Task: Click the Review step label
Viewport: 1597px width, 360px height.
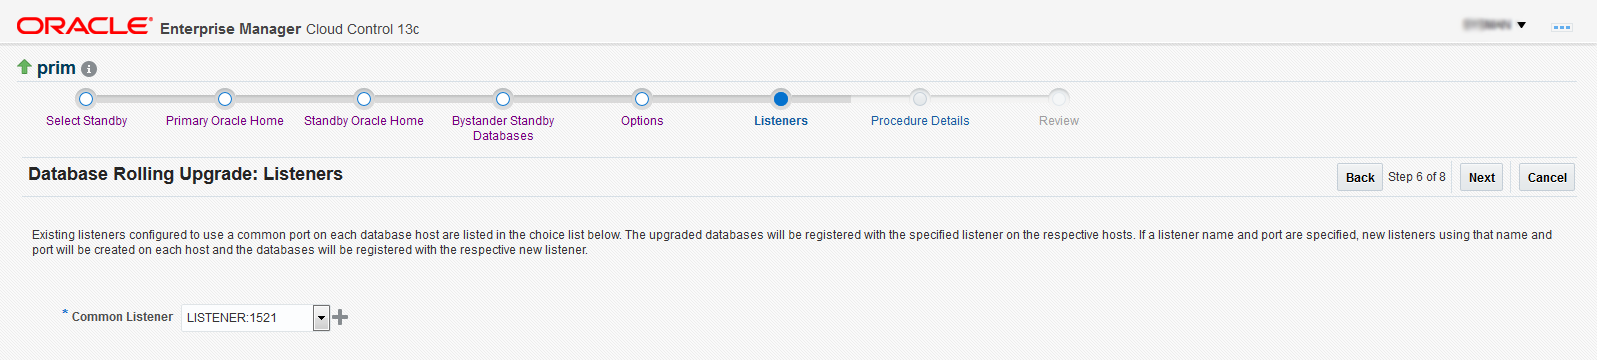Action: [1059, 121]
